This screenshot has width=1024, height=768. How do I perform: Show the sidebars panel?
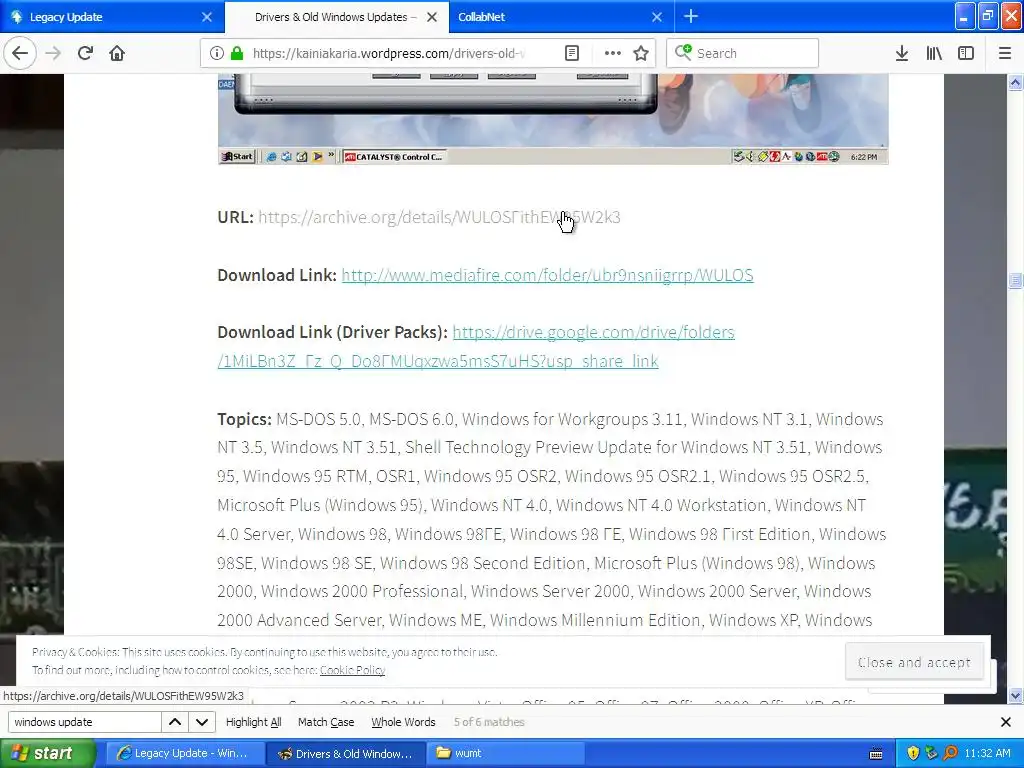966,53
